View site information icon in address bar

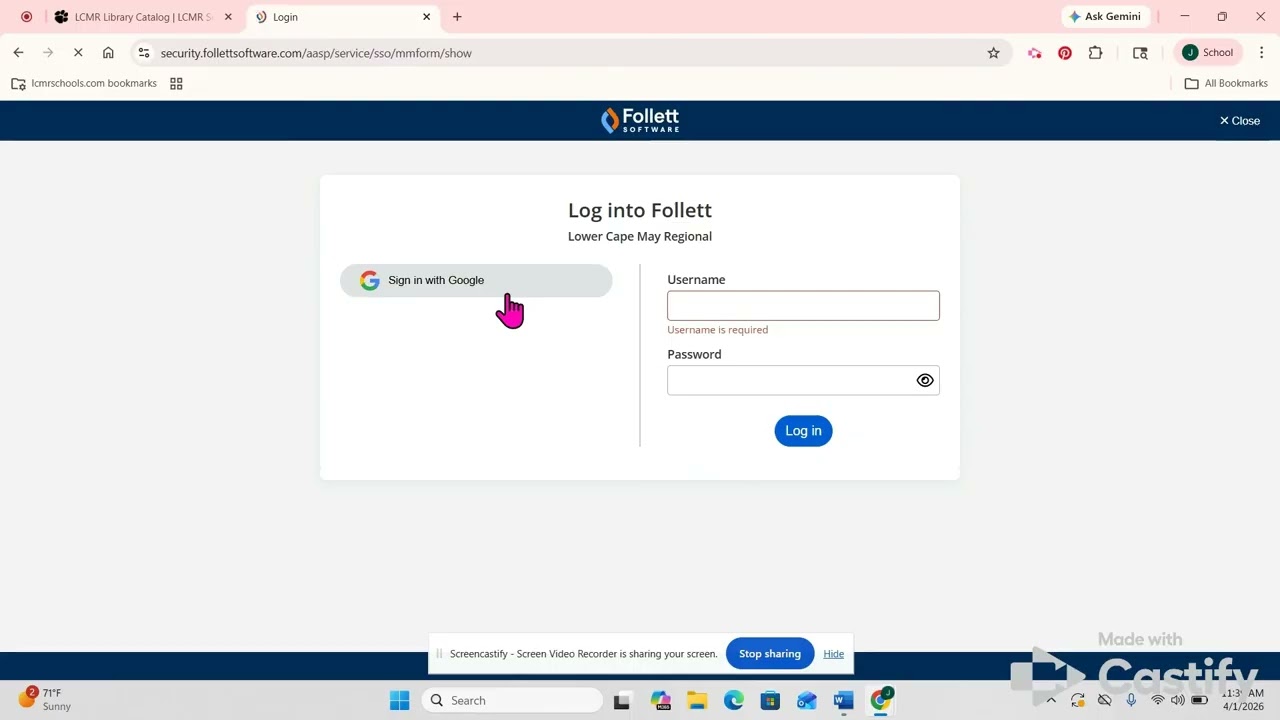[144, 53]
